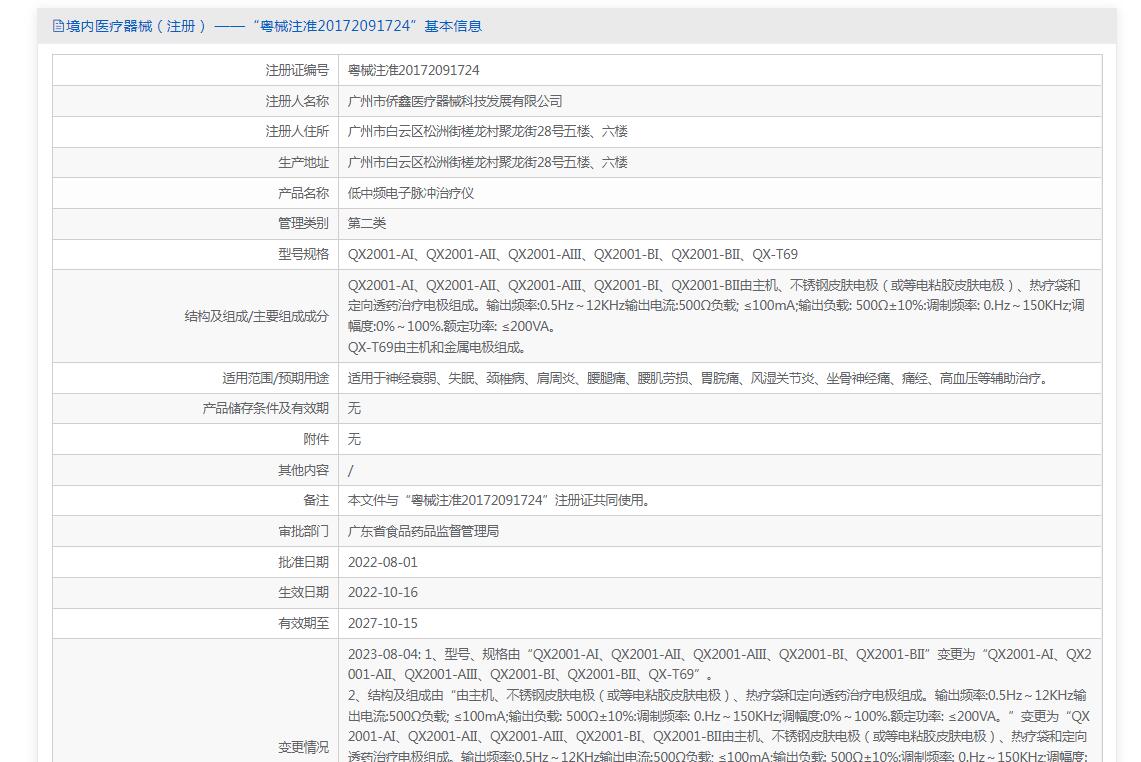Click the 备注 remark text

(499, 500)
